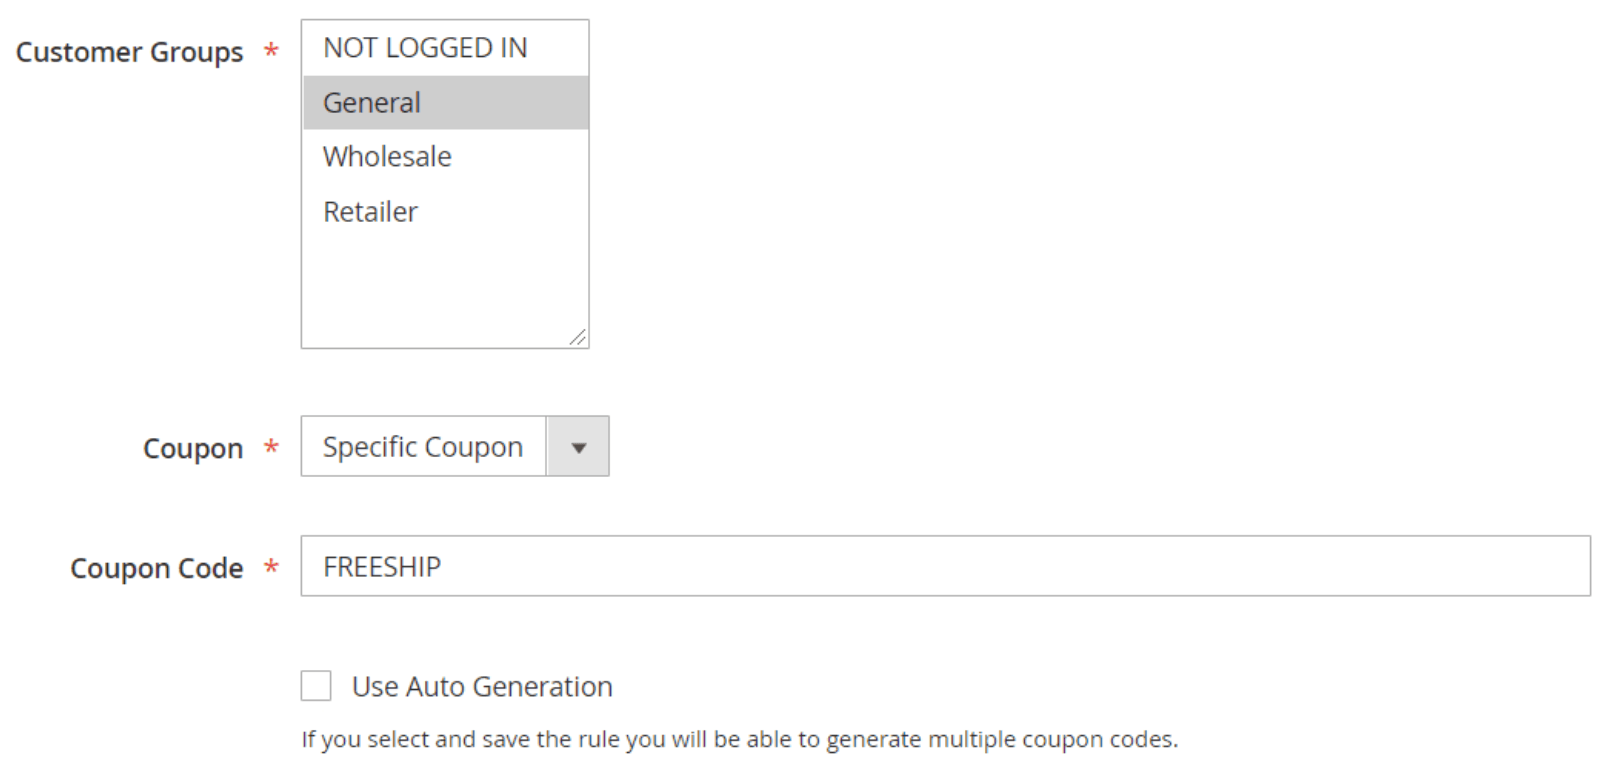
Task: Click the required asterisk beside Coupon Code
Action: coord(272,568)
